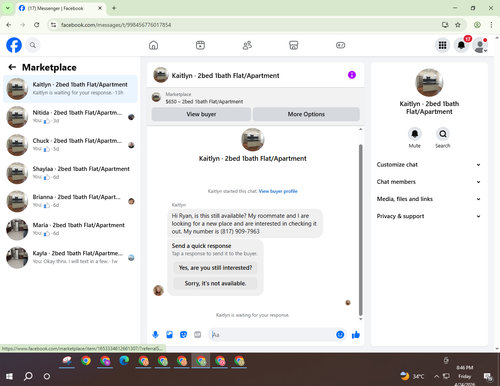This screenshot has width=500, height=386.
Task: Record a voice clip with microphone
Action: [x=155, y=335]
